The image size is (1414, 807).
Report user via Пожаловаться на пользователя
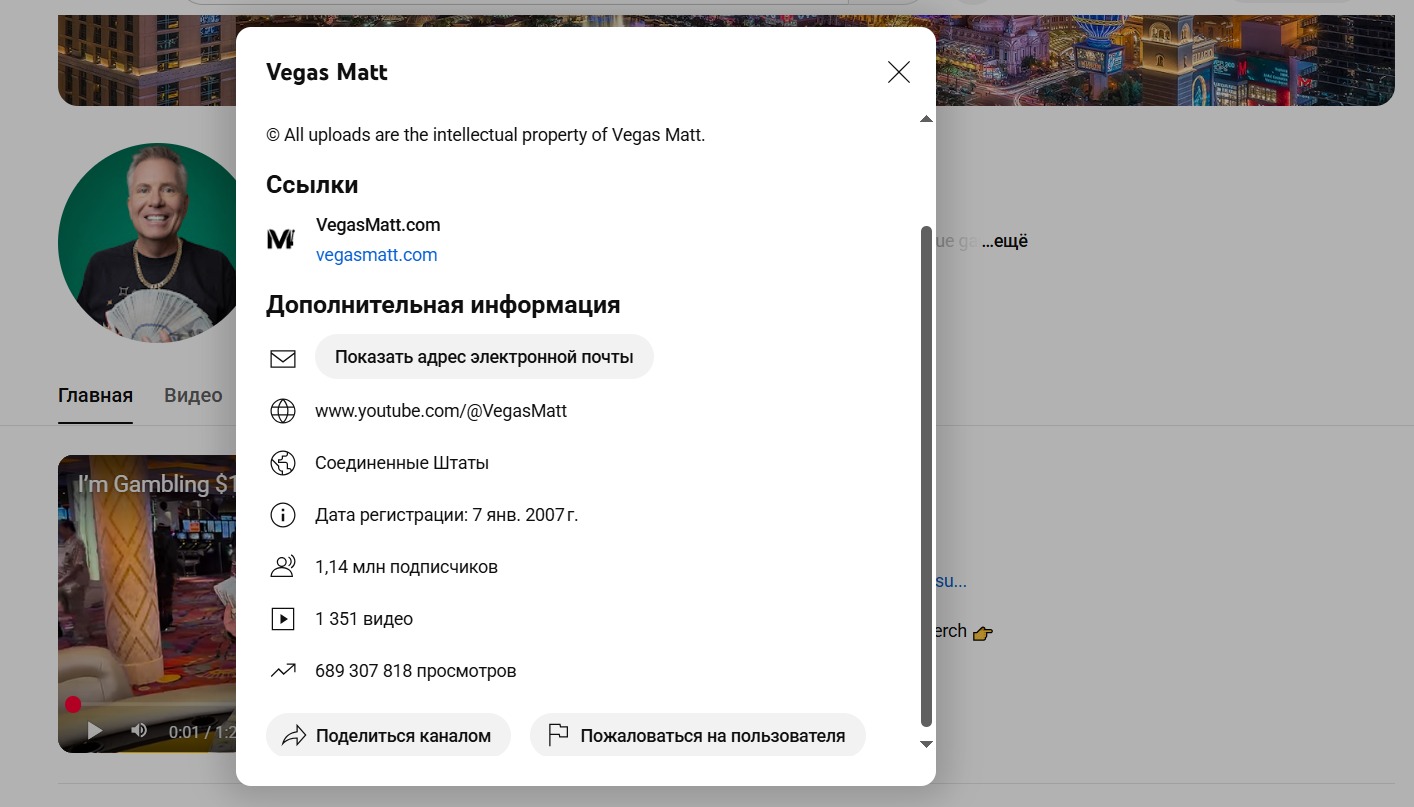tap(697, 736)
